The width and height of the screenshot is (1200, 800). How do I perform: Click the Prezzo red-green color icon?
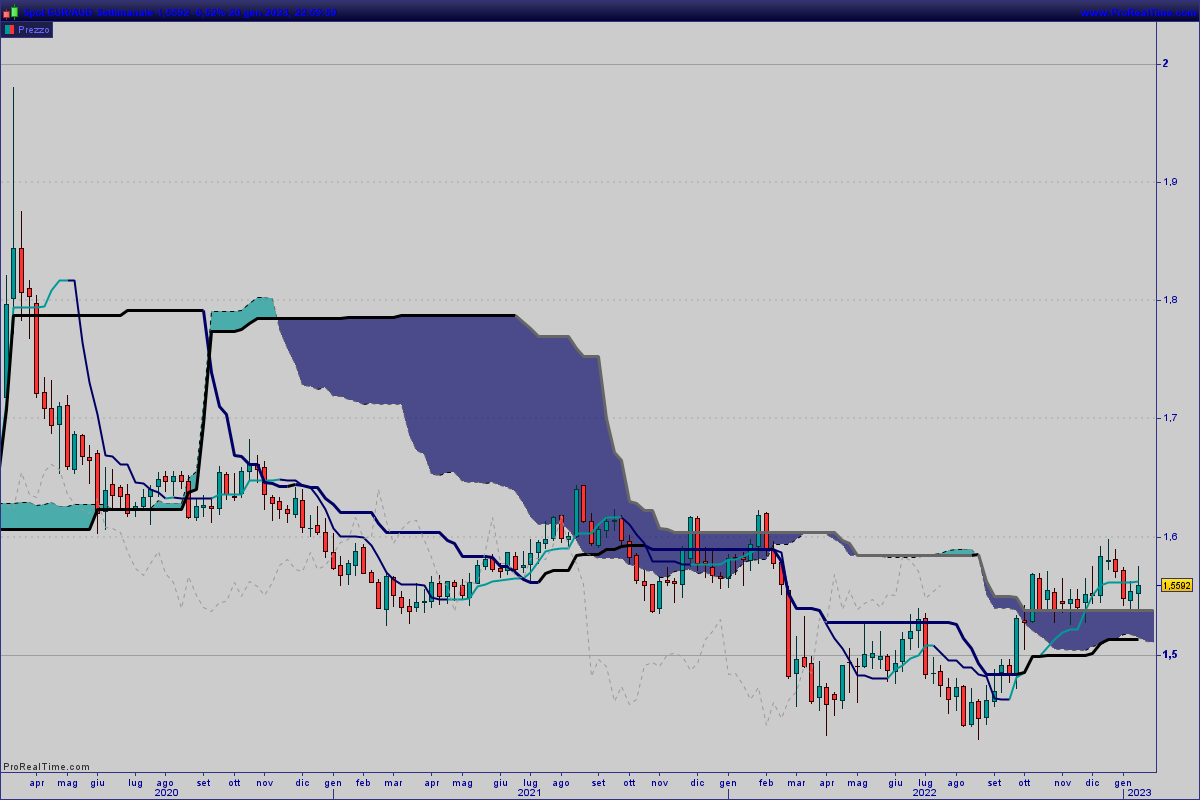point(9,30)
